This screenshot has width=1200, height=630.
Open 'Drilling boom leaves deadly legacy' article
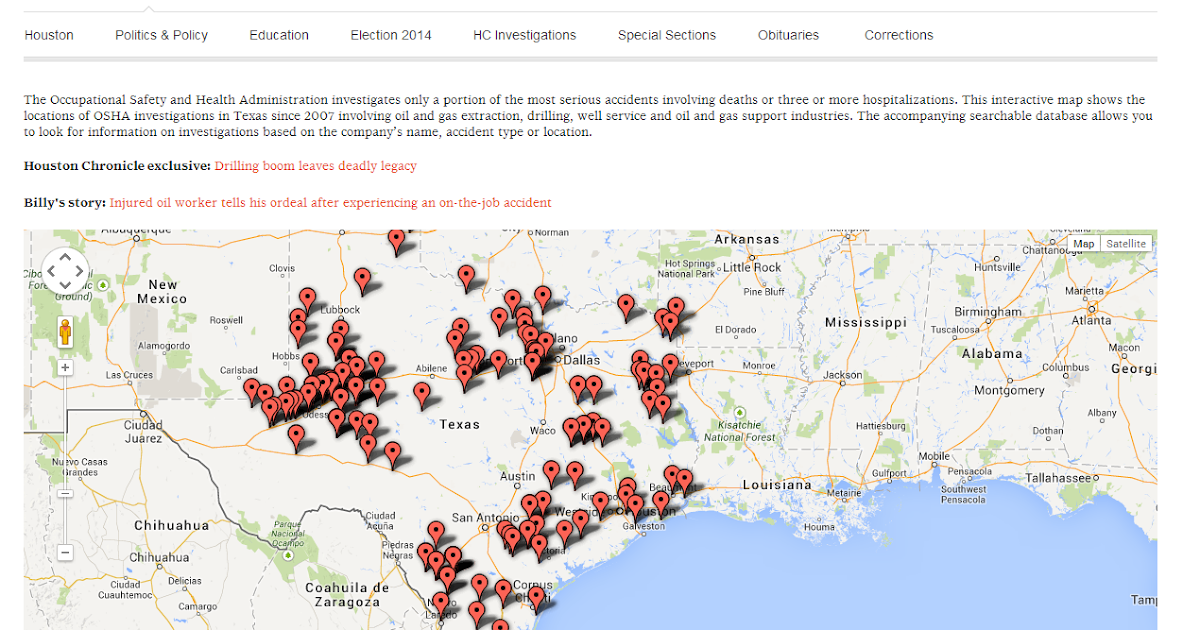tap(314, 165)
